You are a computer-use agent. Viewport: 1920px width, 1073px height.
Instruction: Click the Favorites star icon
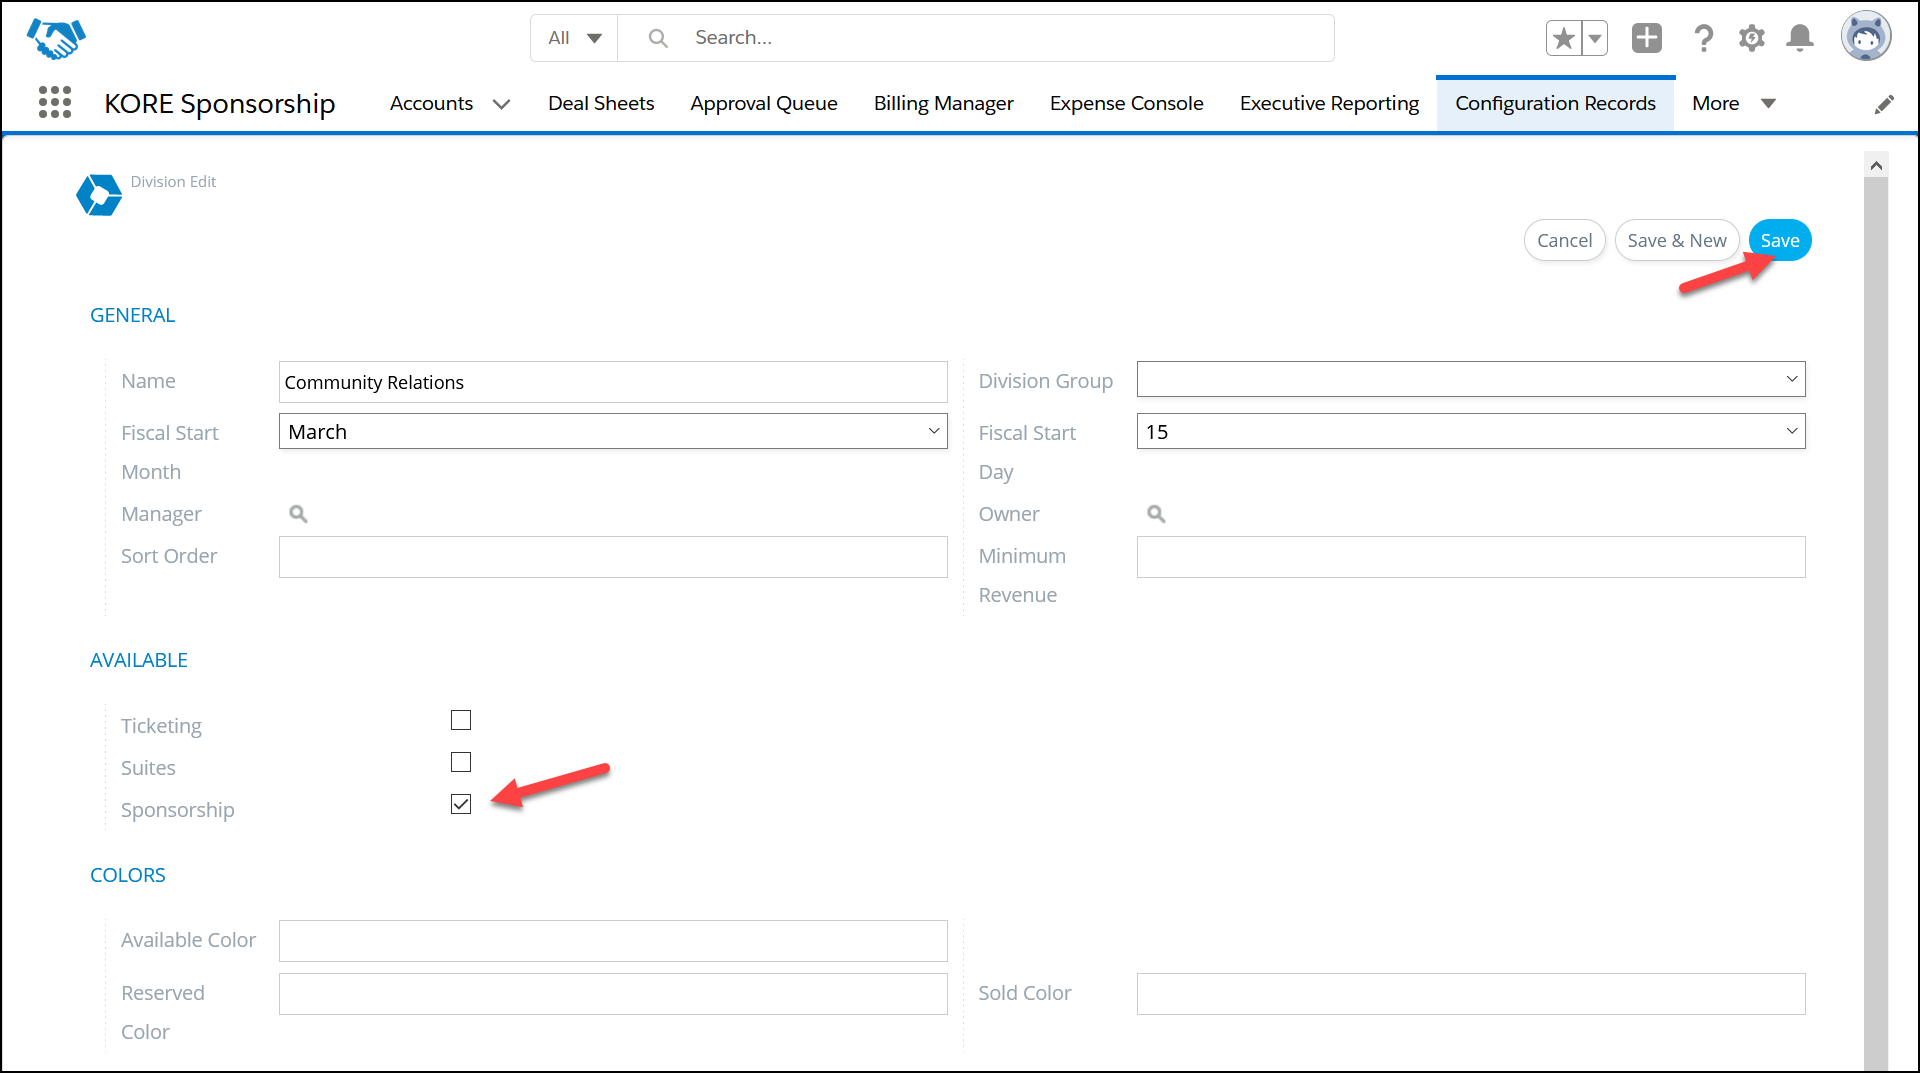[1564, 39]
